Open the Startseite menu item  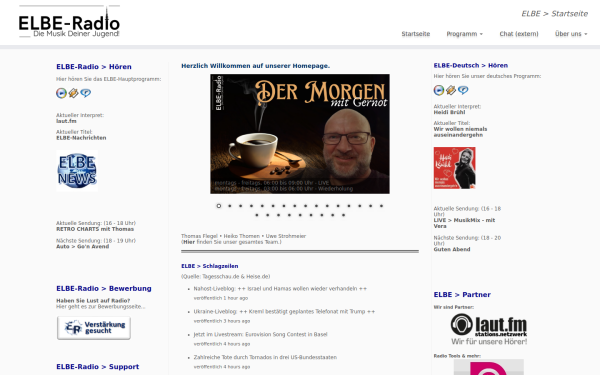pyautogui.click(x=416, y=34)
